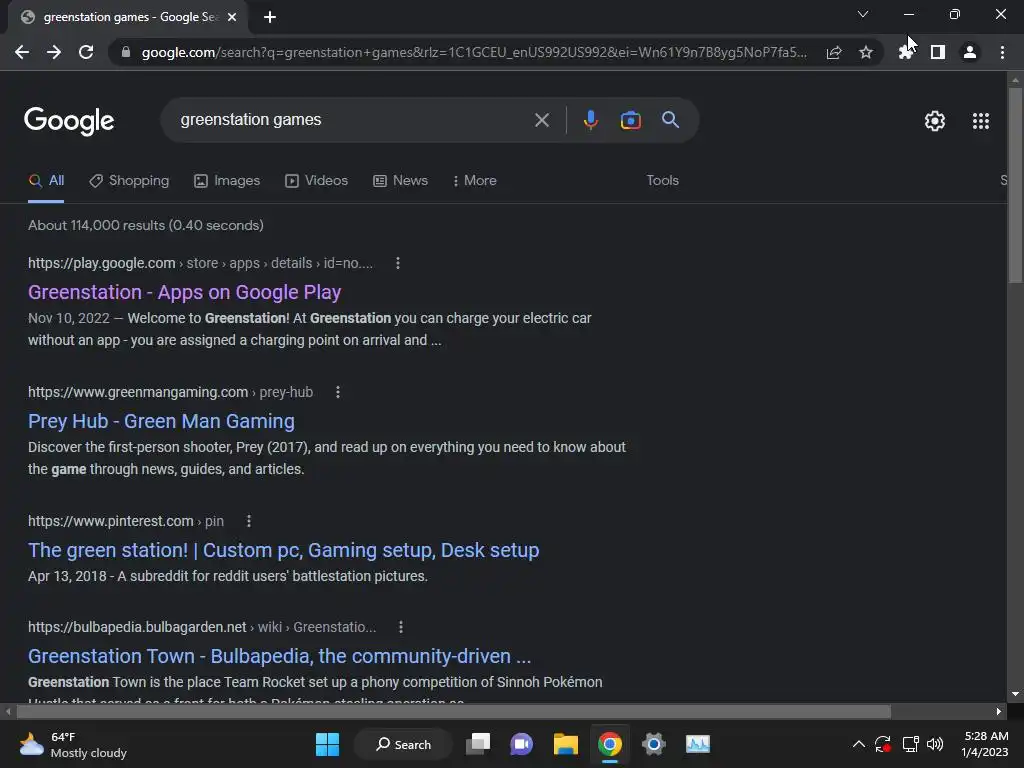Open Windows Start menu
This screenshot has height=768, width=1024.
[327, 744]
